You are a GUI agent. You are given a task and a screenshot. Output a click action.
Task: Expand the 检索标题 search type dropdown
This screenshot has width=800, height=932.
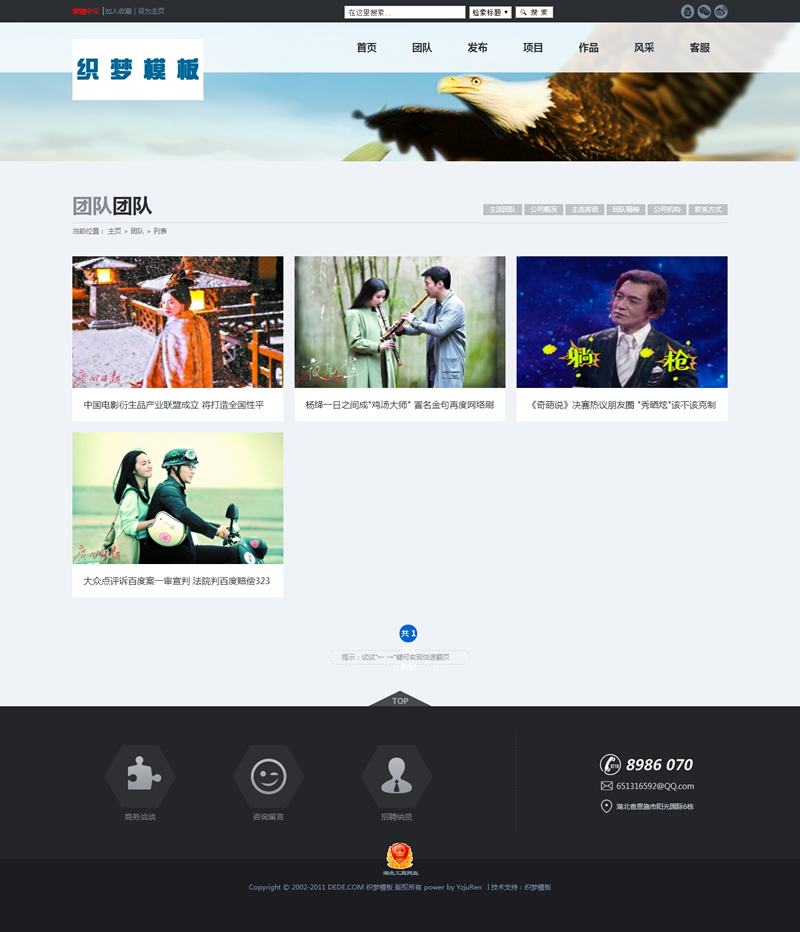[x=490, y=13]
